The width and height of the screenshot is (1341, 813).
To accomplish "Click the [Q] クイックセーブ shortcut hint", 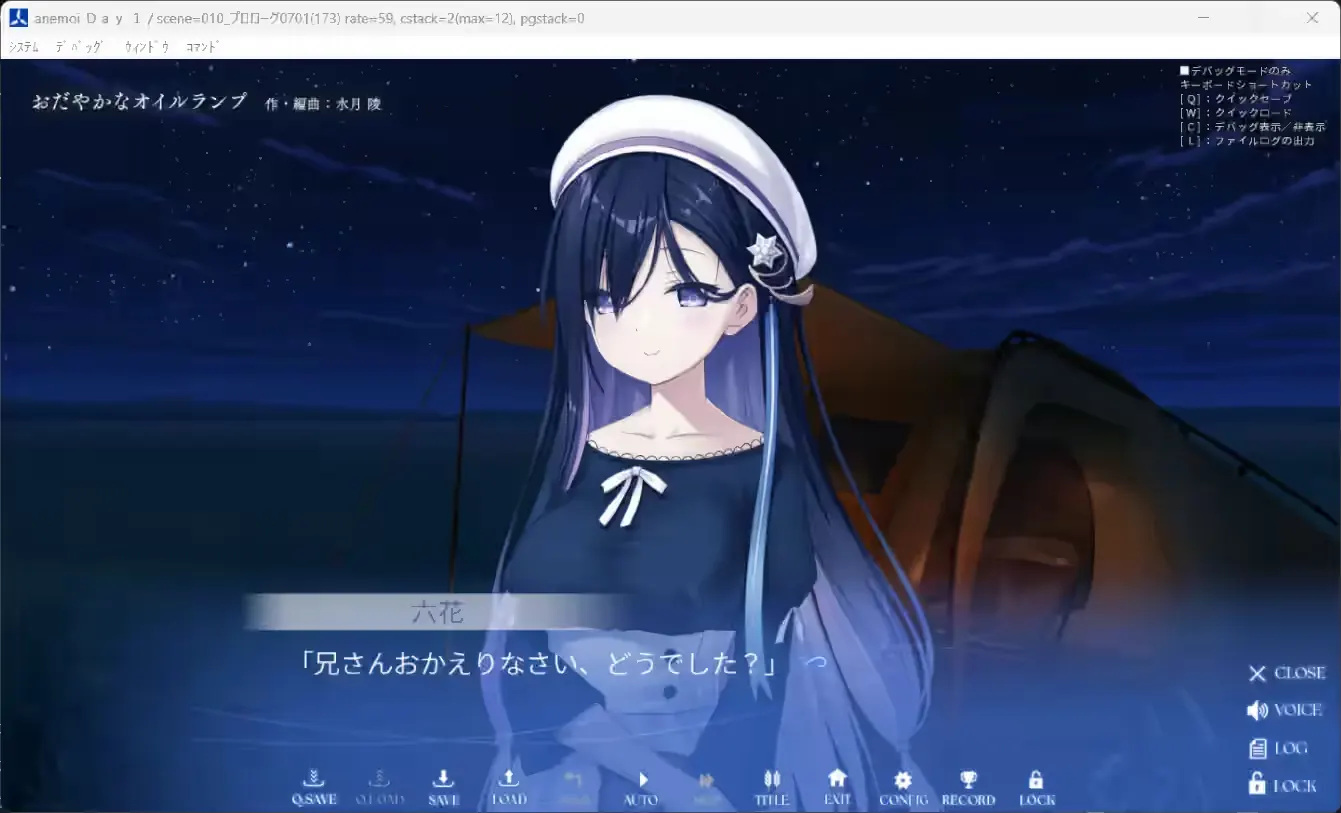I will point(1236,99).
